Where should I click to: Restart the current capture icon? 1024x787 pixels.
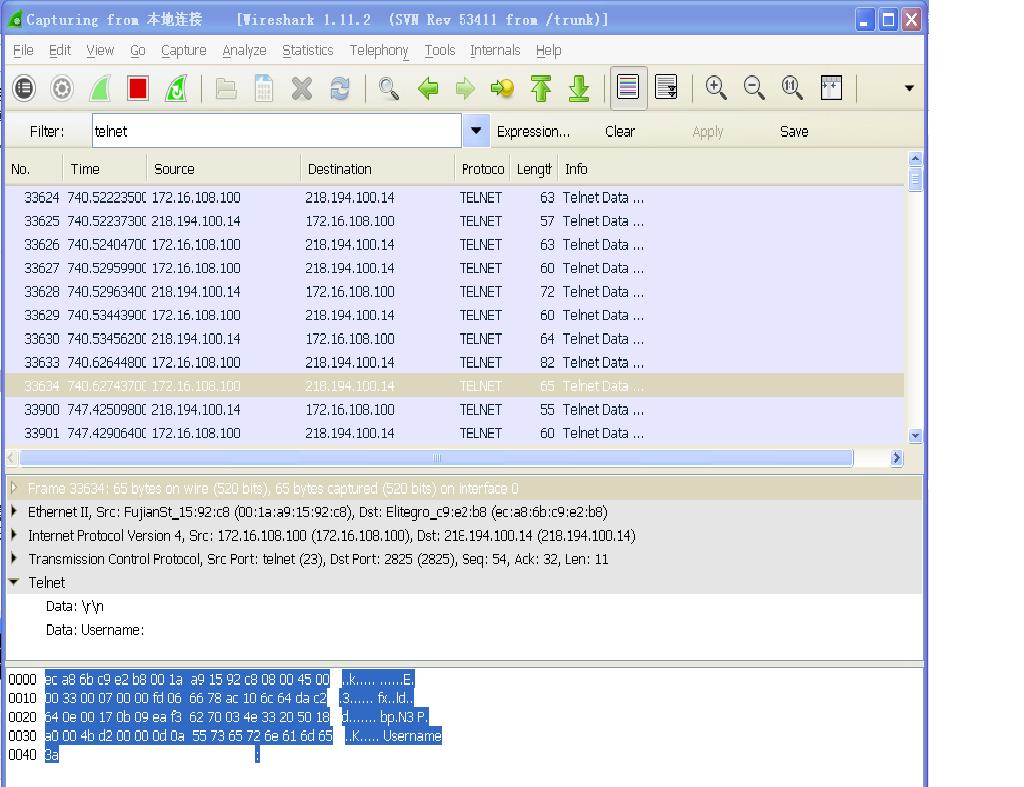pyautogui.click(x=176, y=88)
